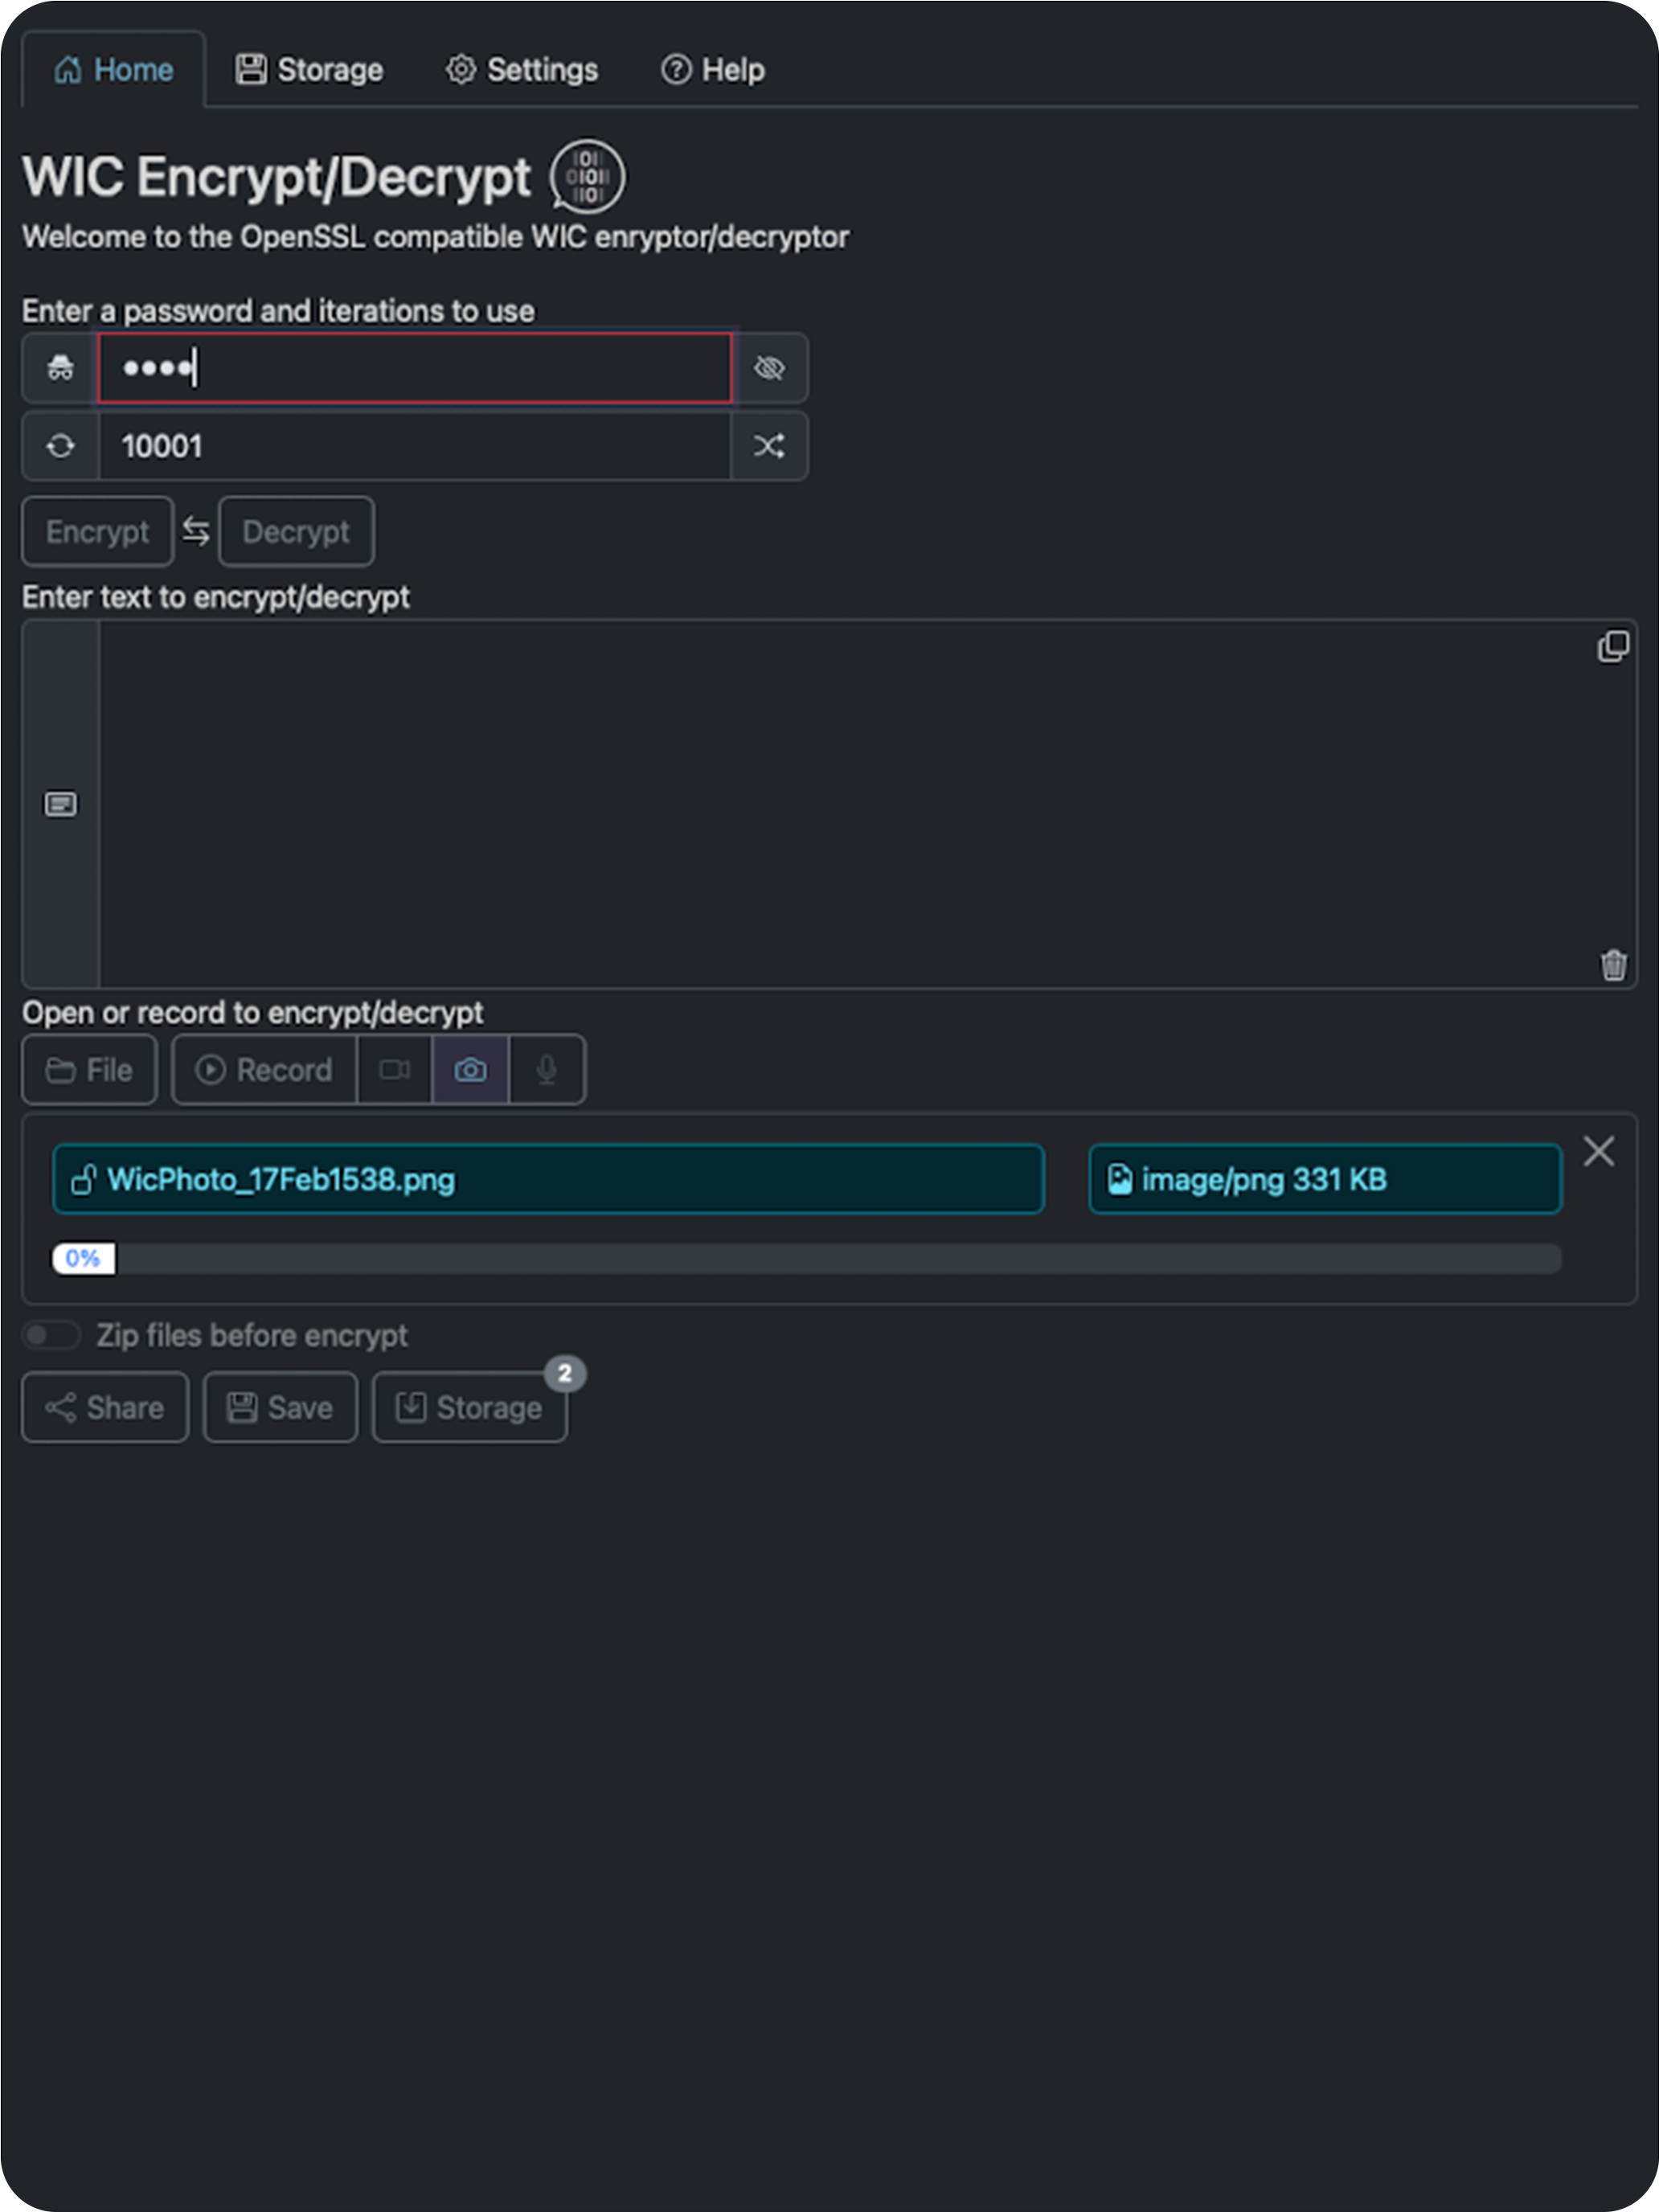Image resolution: width=1659 pixels, height=2212 pixels.
Task: Click the Save button
Action: [x=281, y=1408]
